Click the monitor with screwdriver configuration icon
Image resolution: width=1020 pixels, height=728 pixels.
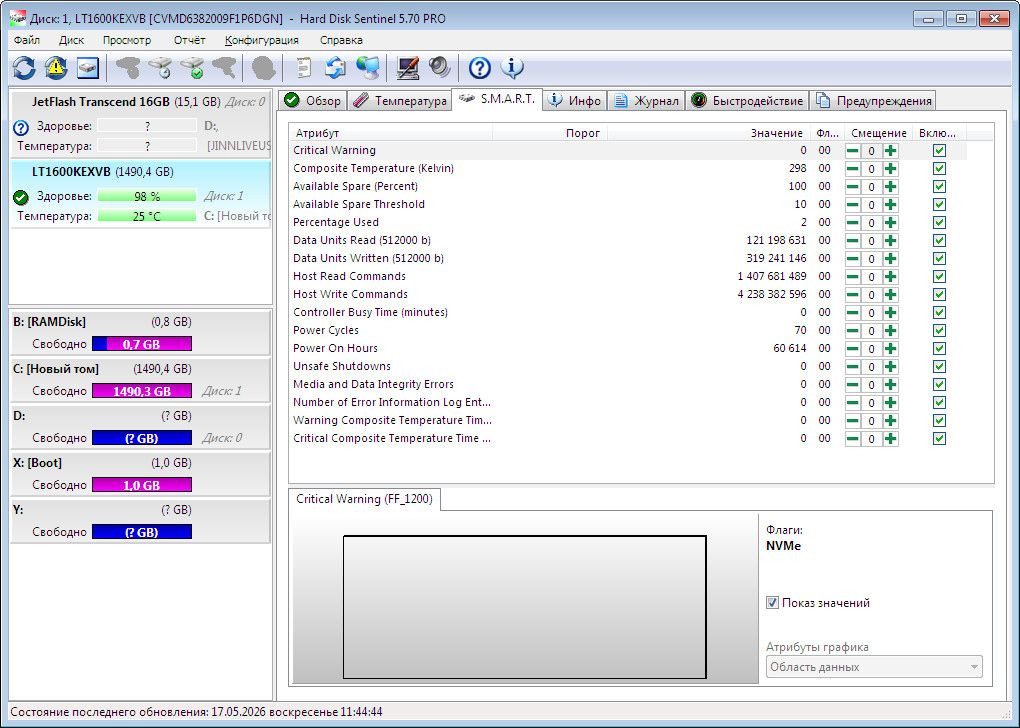pos(408,68)
